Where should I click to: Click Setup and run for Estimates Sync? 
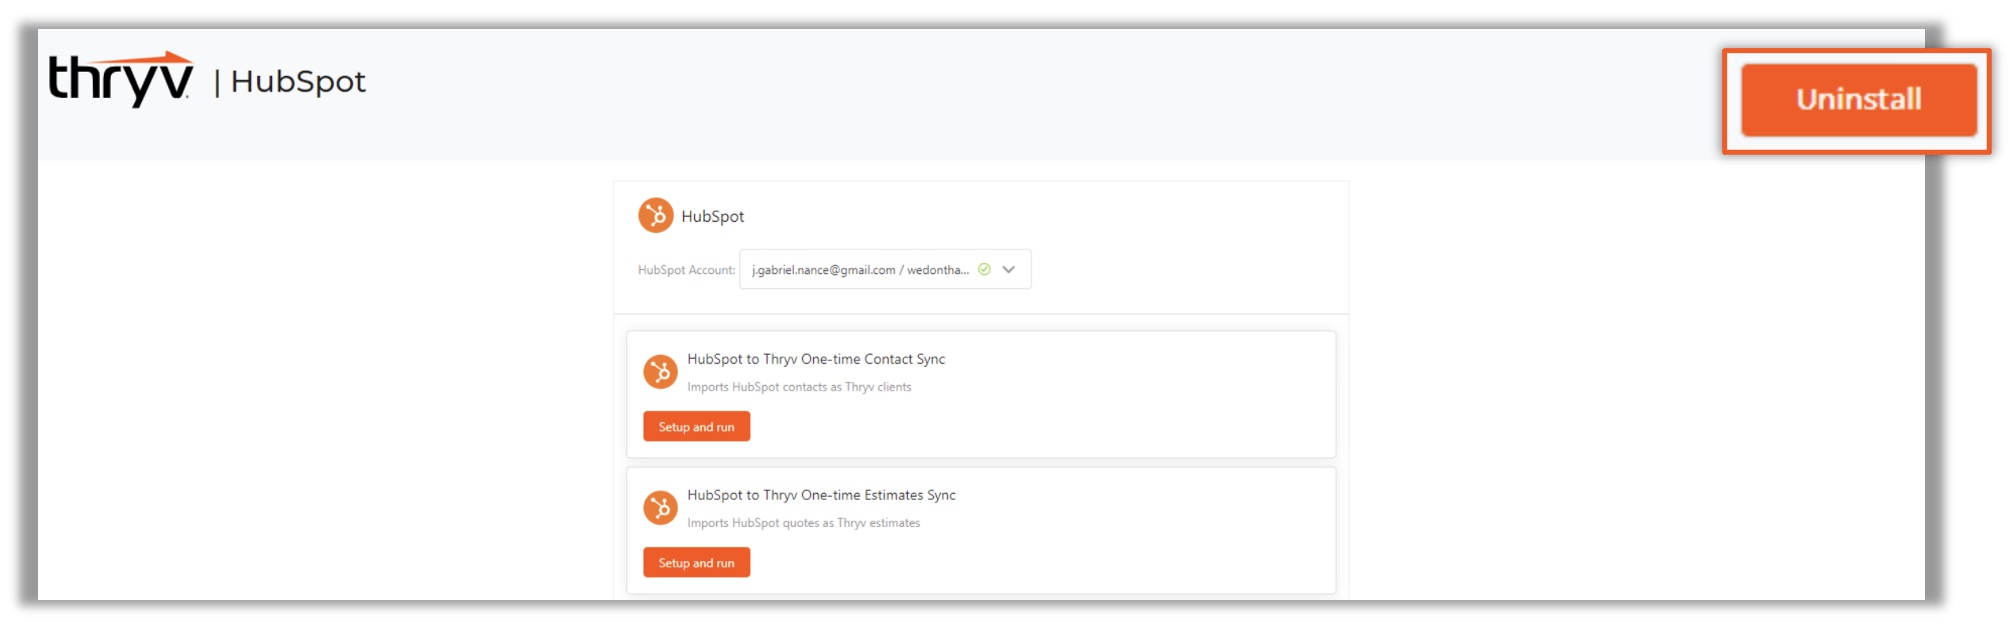click(696, 563)
